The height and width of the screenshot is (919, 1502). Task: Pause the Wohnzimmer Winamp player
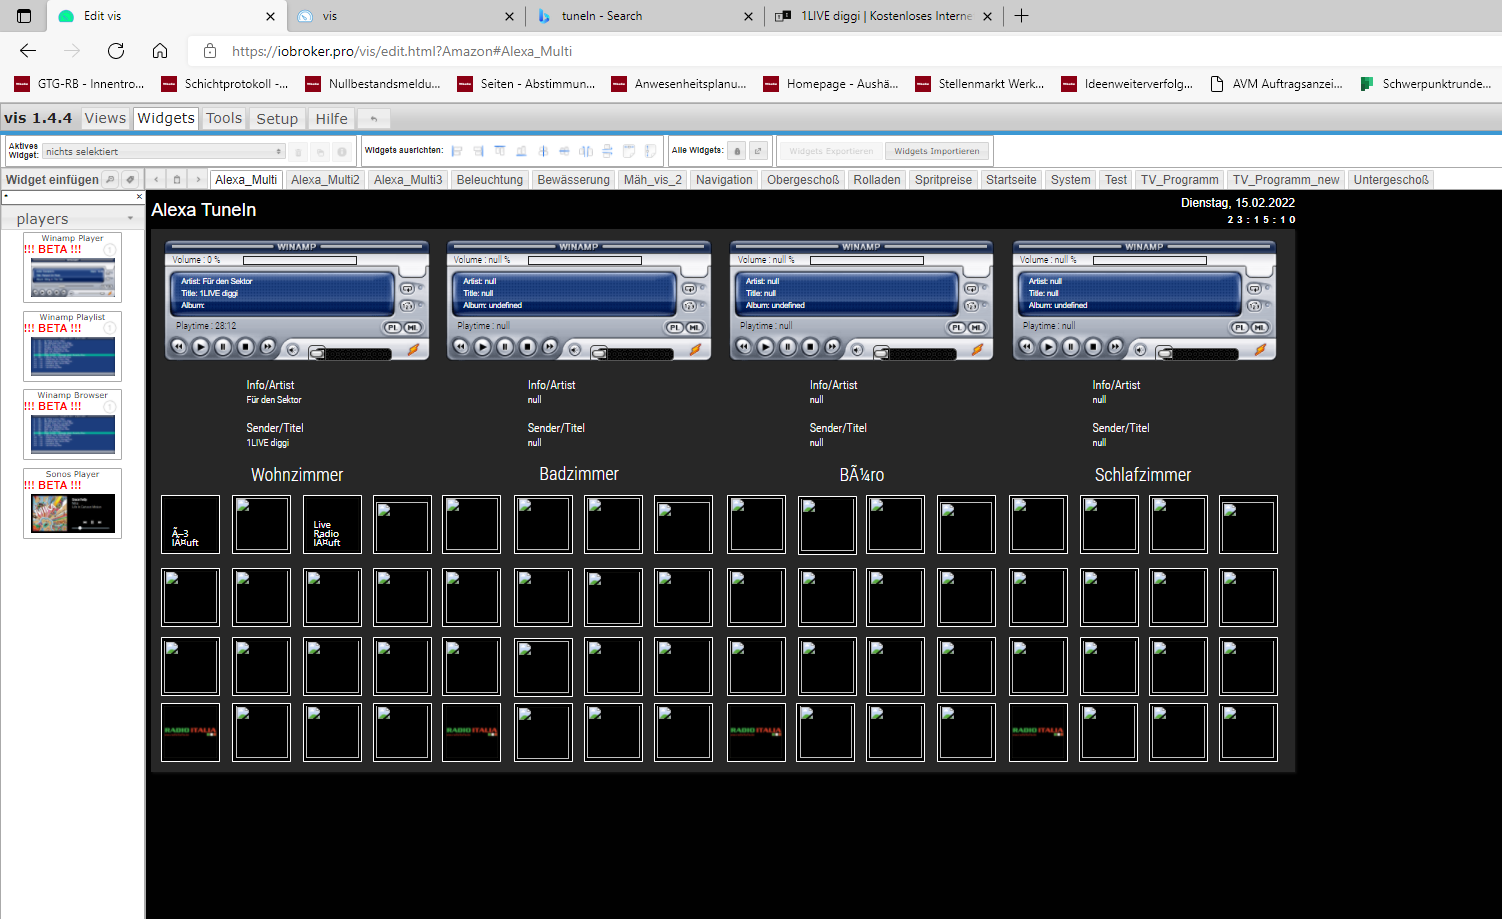click(x=223, y=347)
